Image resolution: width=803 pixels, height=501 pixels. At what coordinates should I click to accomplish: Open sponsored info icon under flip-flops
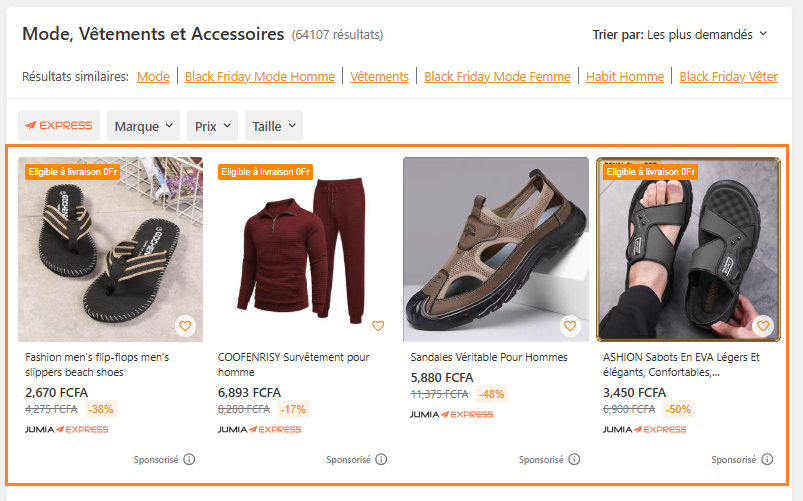189,460
